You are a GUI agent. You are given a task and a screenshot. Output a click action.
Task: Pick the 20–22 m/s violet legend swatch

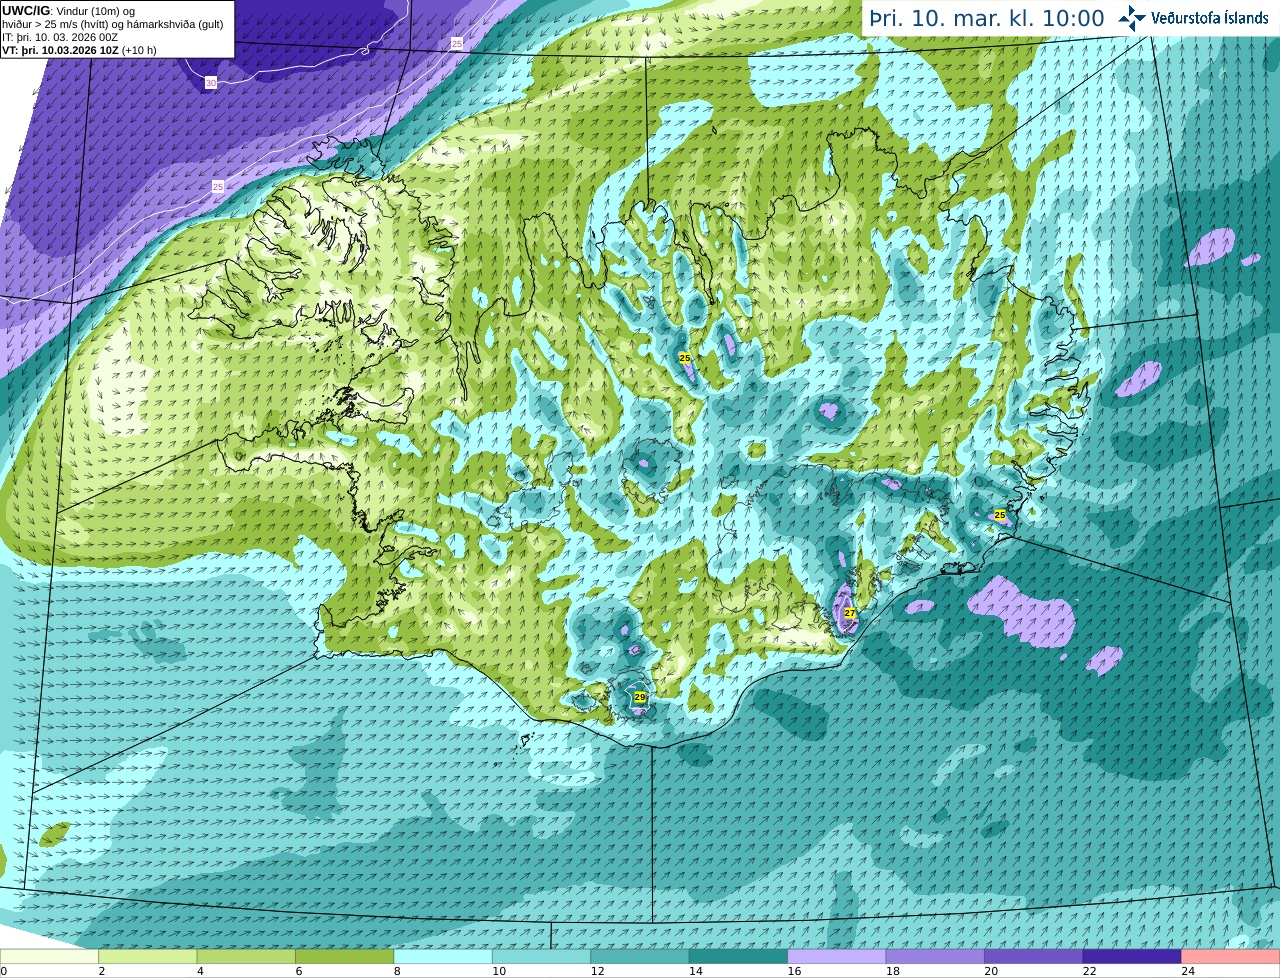coord(1034,957)
